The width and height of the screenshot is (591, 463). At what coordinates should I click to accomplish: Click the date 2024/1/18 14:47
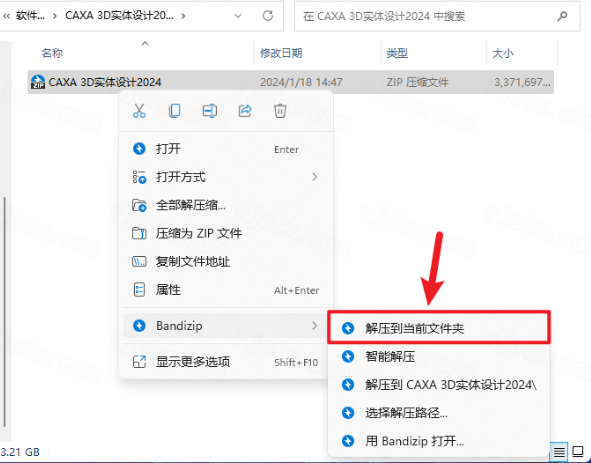point(301,82)
